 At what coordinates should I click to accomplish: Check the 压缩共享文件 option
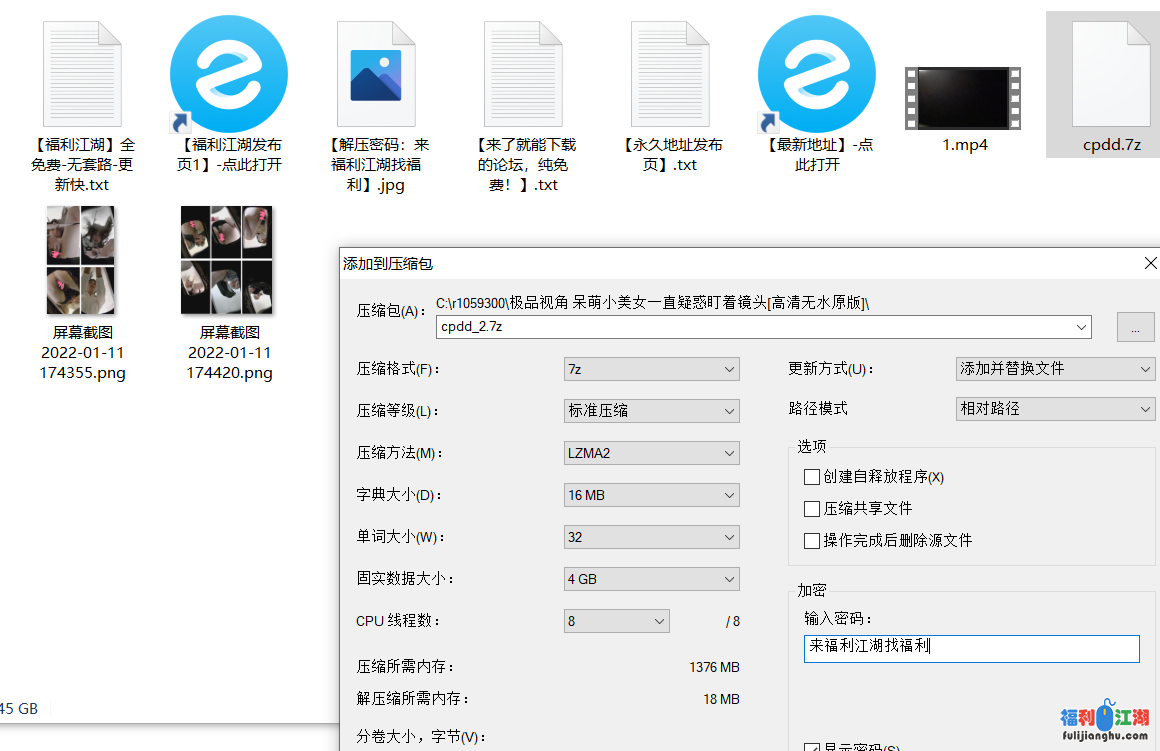coord(812,508)
